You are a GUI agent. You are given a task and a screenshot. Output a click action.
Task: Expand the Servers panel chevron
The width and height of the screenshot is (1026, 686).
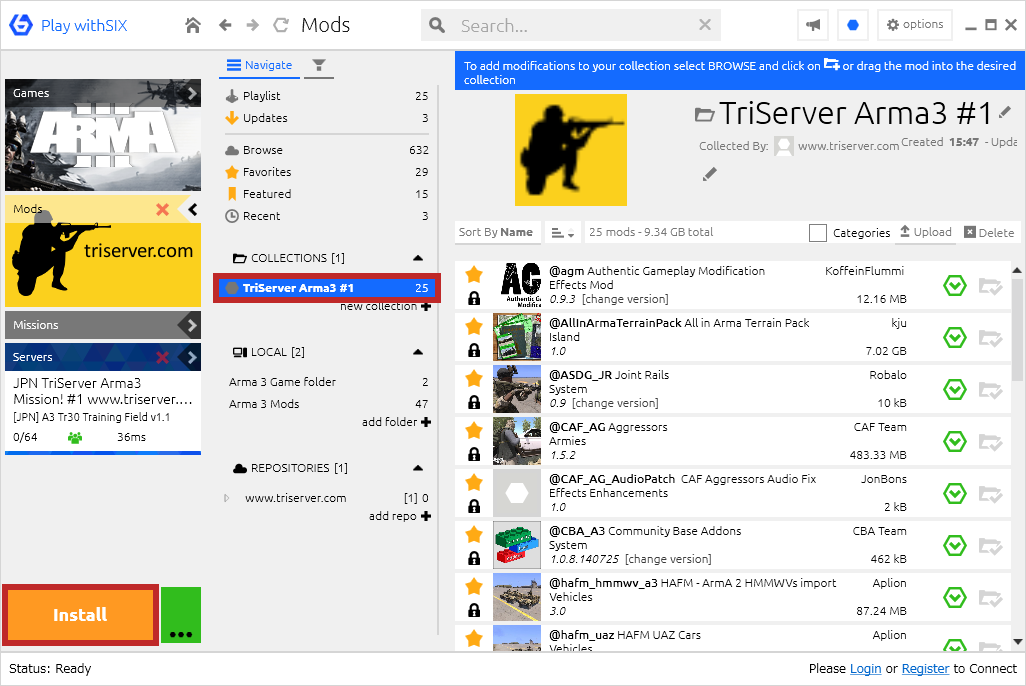[x=192, y=357]
